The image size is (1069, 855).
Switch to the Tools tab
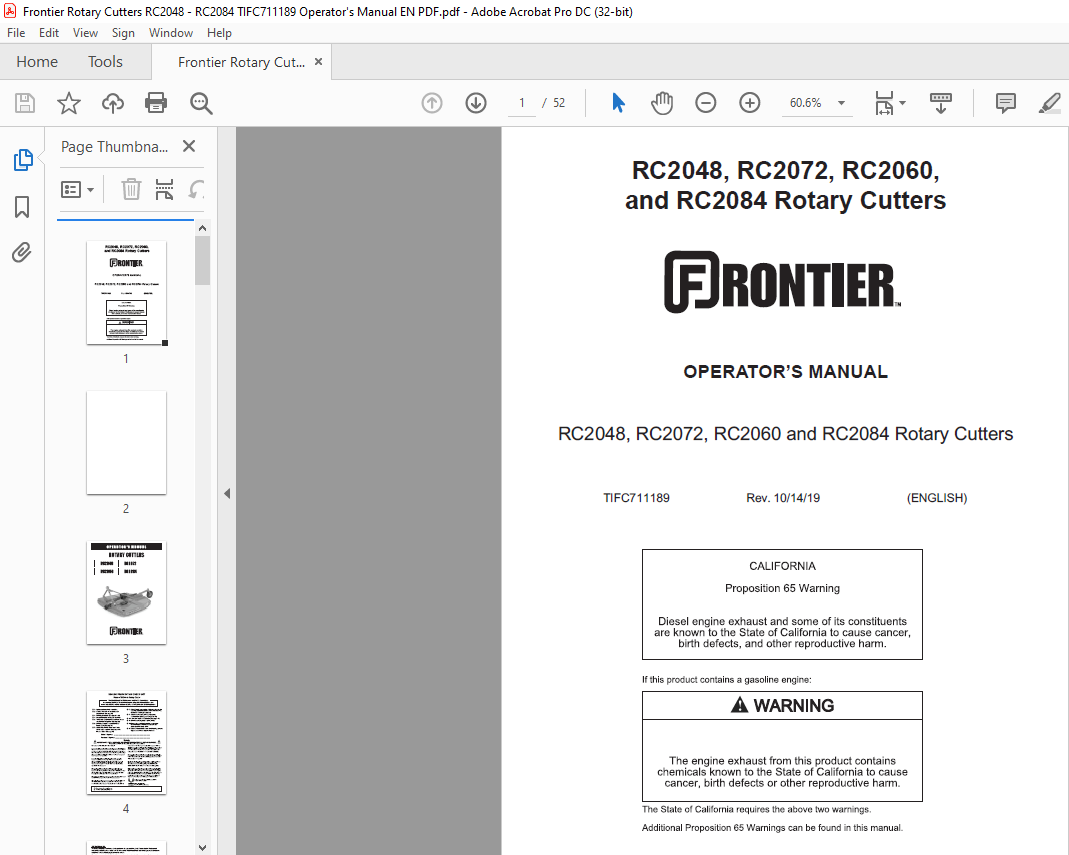click(105, 62)
